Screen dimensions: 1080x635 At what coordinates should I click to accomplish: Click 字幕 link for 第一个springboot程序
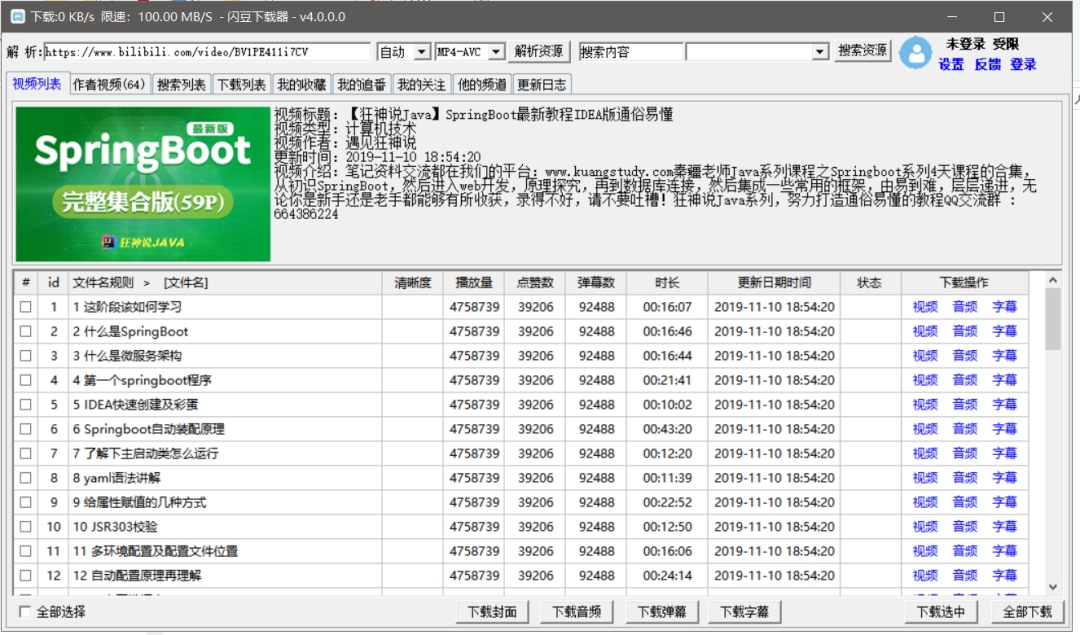pos(1004,380)
